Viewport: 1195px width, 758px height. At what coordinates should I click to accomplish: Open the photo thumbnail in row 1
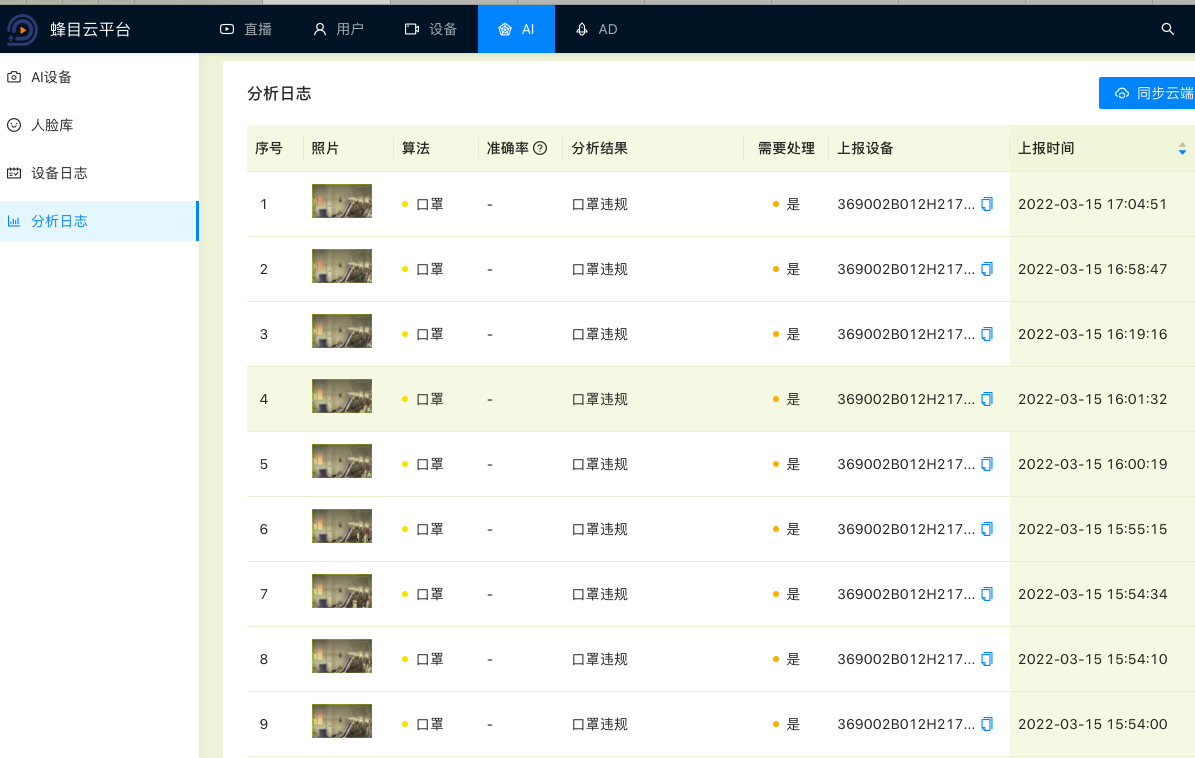341,200
